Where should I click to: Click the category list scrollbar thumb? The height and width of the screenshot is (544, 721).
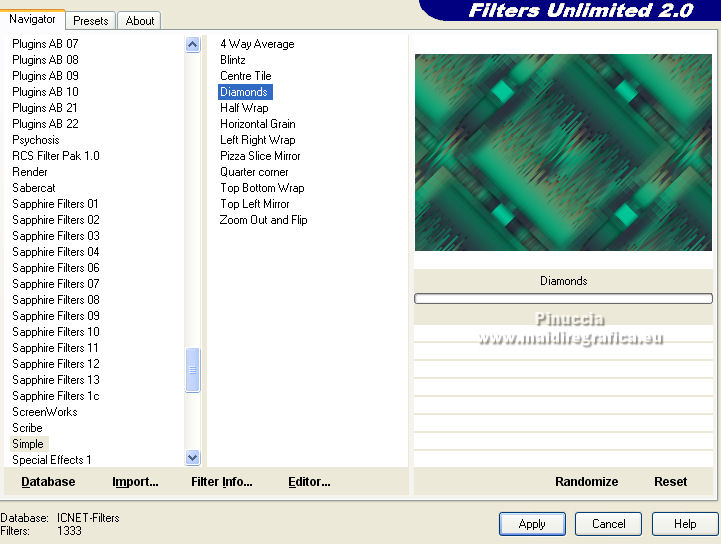point(193,370)
